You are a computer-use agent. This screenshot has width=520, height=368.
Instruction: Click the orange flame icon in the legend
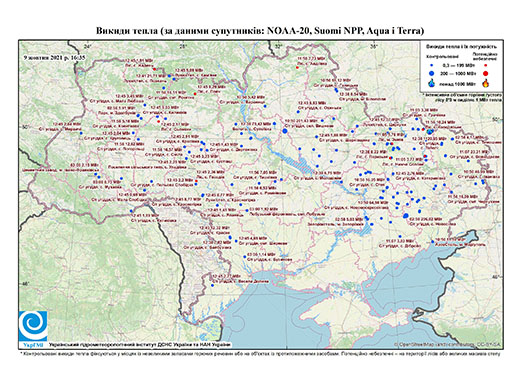pyautogui.click(x=486, y=83)
